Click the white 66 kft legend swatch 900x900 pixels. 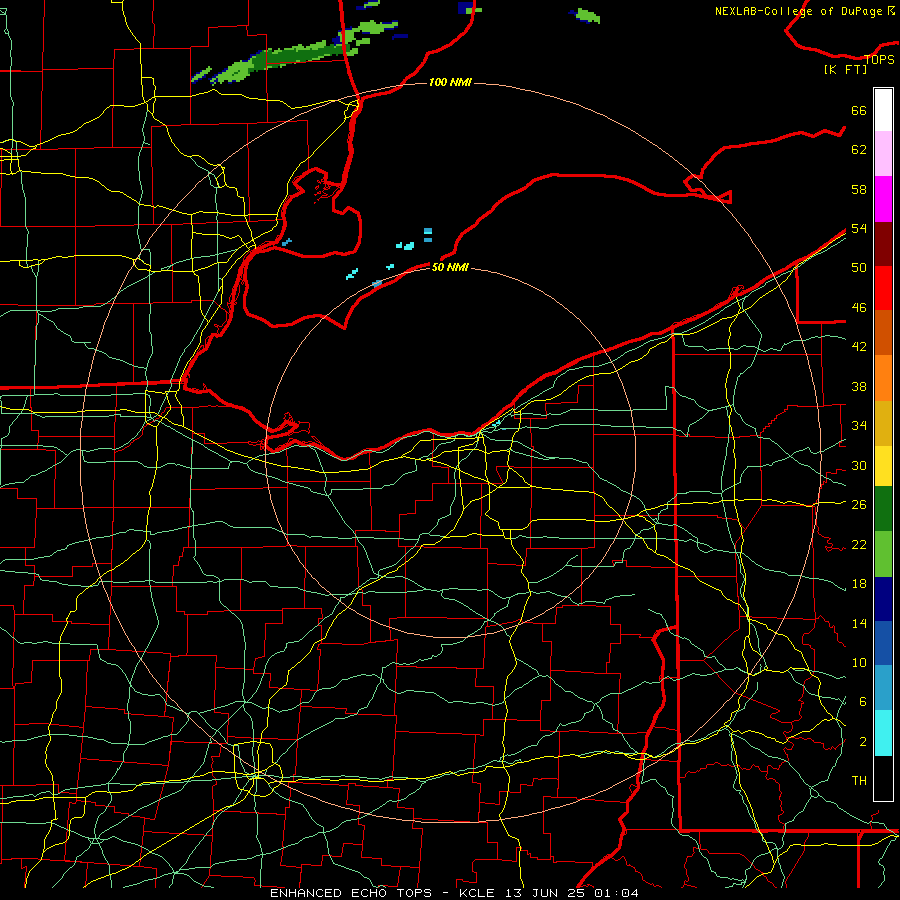tap(883, 110)
